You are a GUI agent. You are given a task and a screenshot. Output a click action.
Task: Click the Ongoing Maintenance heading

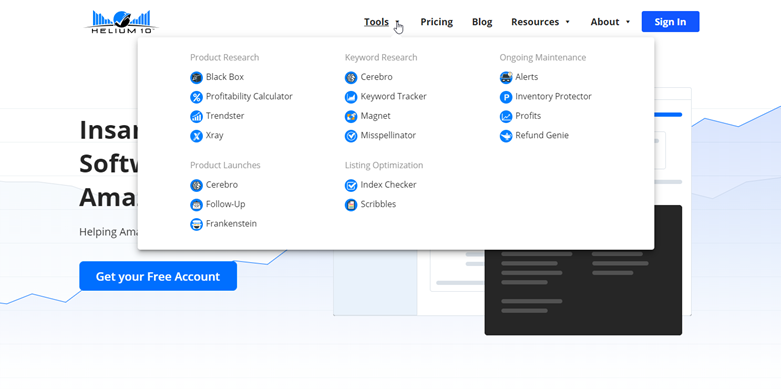543,57
